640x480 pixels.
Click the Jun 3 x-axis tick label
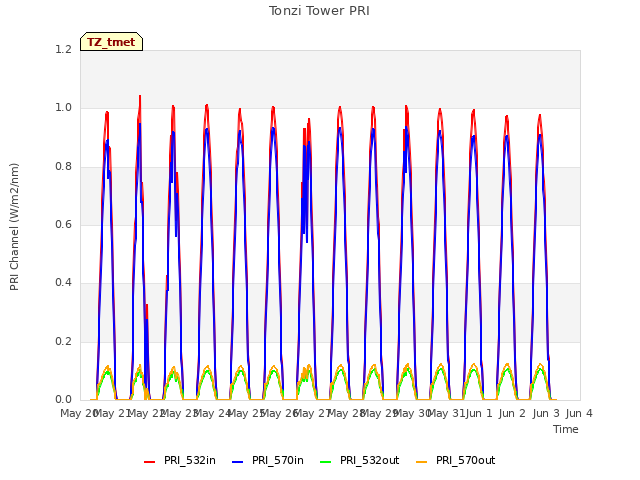(546, 413)
